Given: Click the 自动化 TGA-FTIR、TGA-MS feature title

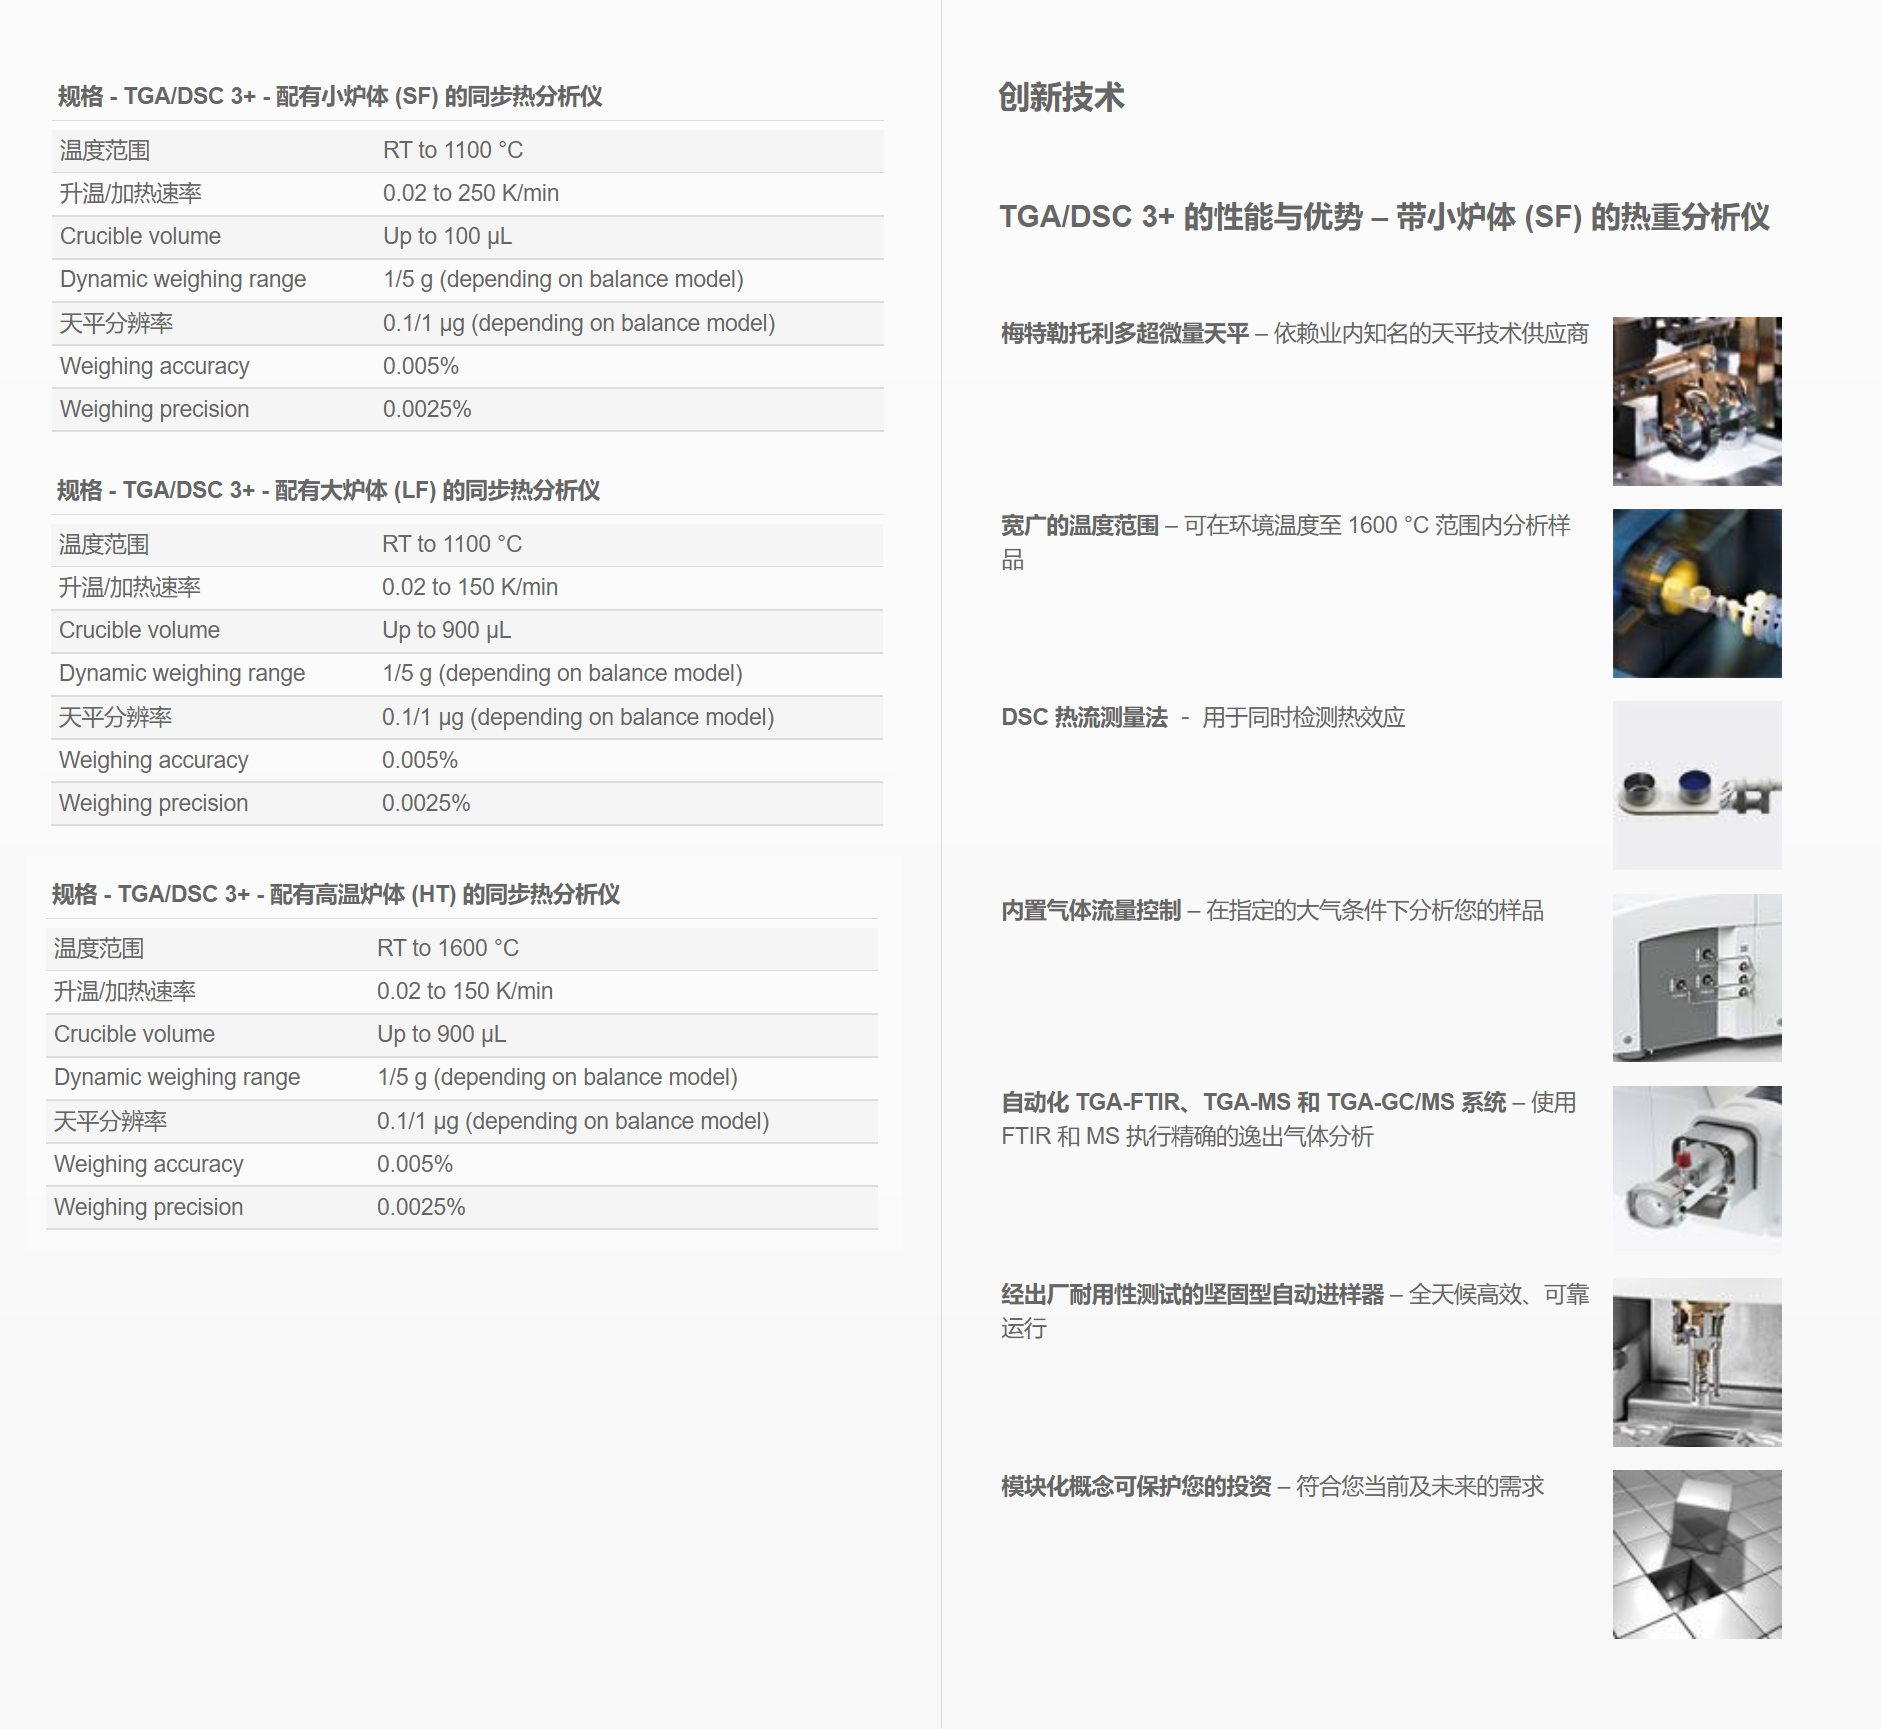Looking at the screenshot, I should [1253, 1102].
